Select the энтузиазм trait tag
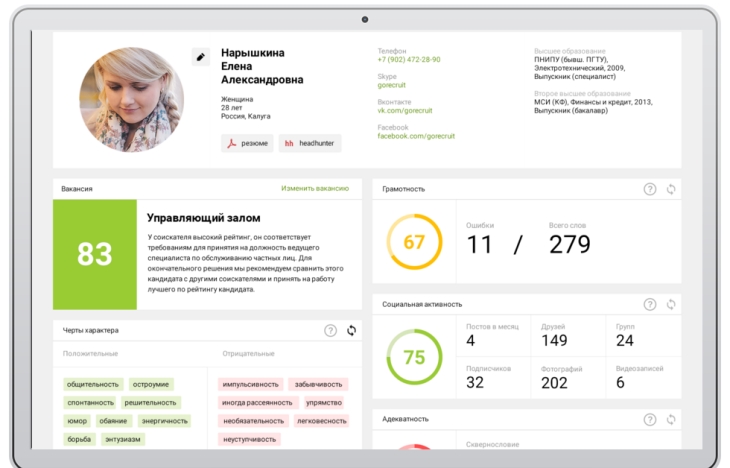Screen dimensions: 730x468 click(x=122, y=439)
